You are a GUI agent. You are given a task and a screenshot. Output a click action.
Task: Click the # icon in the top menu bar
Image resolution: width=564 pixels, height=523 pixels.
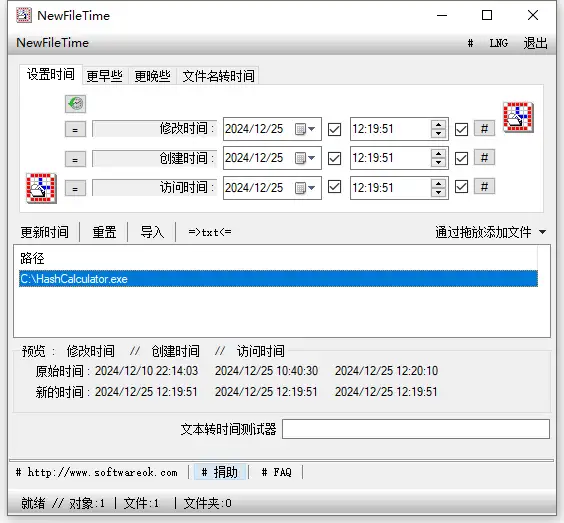click(470, 43)
